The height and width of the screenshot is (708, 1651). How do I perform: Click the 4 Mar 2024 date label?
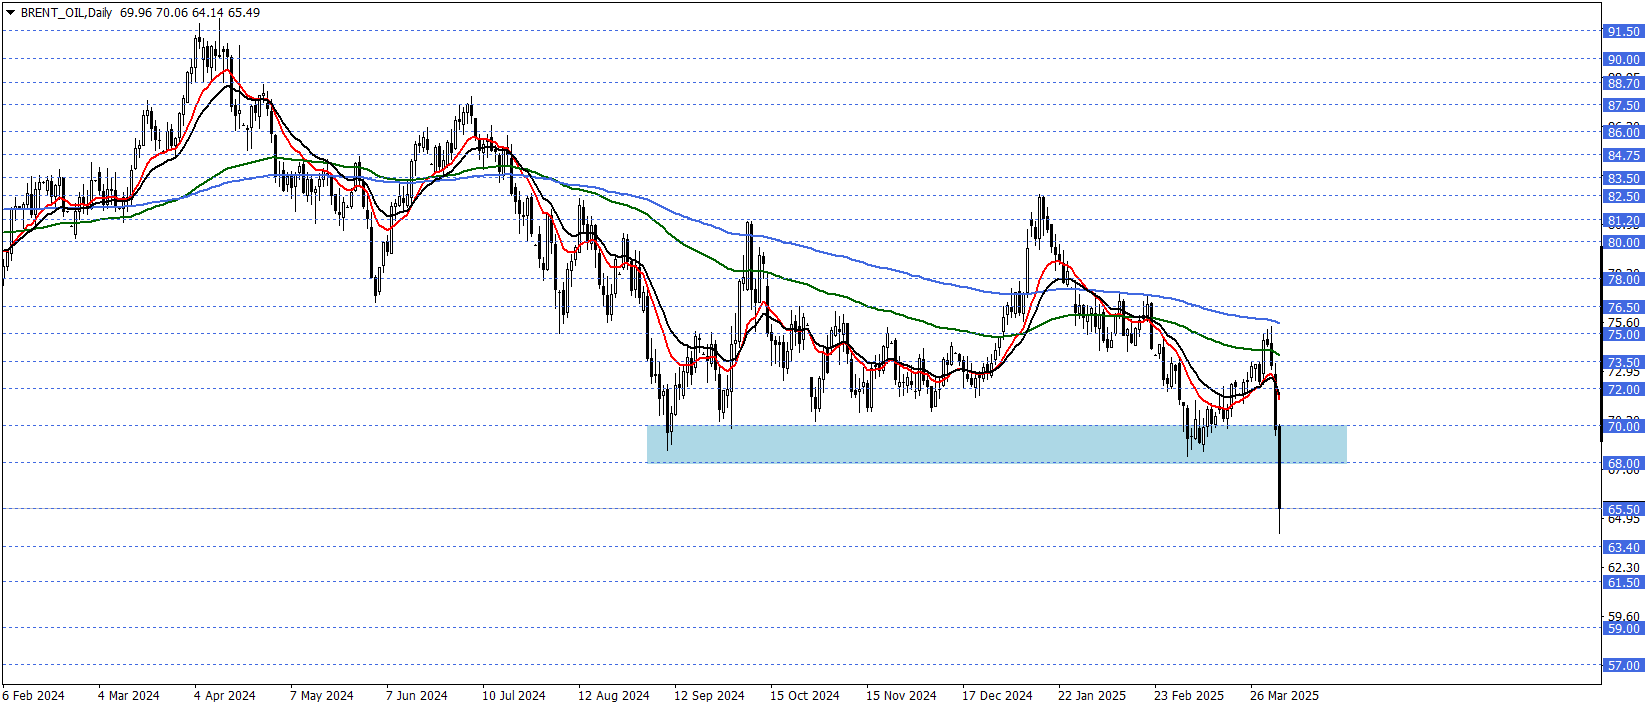[x=129, y=696]
